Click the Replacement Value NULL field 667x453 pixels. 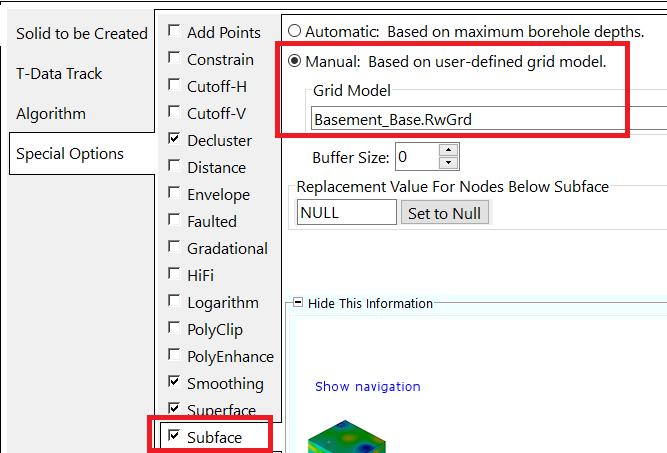tap(346, 213)
